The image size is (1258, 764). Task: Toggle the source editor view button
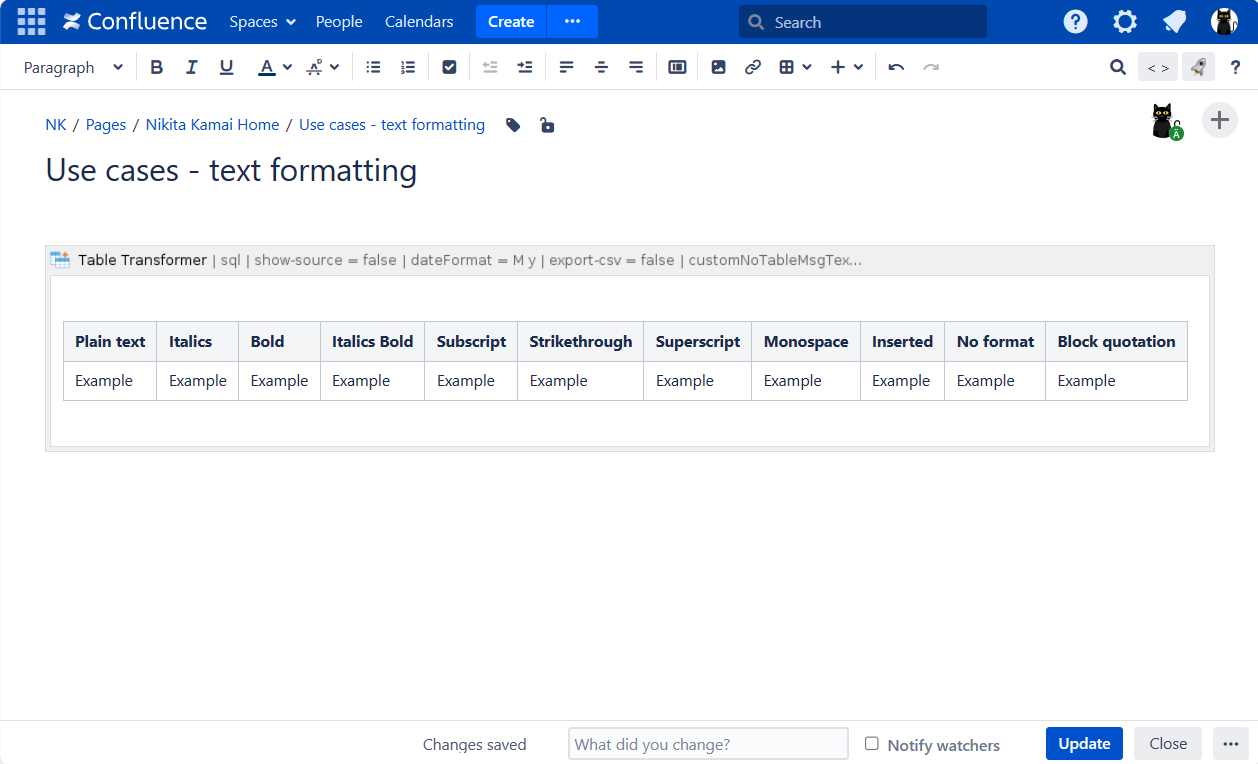[x=1157, y=67]
